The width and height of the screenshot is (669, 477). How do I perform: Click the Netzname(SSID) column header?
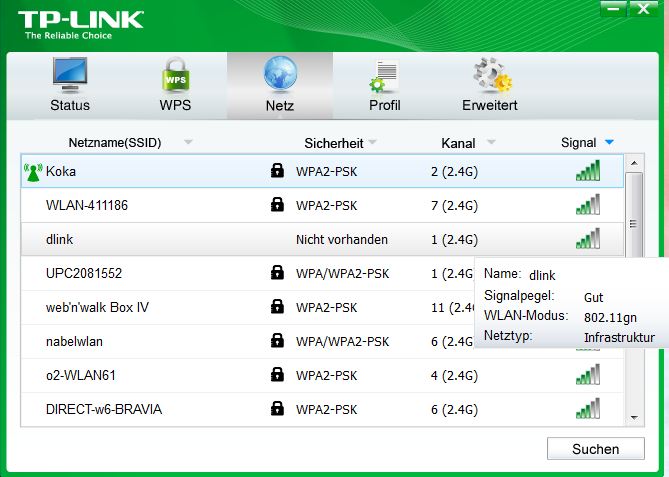[115, 143]
